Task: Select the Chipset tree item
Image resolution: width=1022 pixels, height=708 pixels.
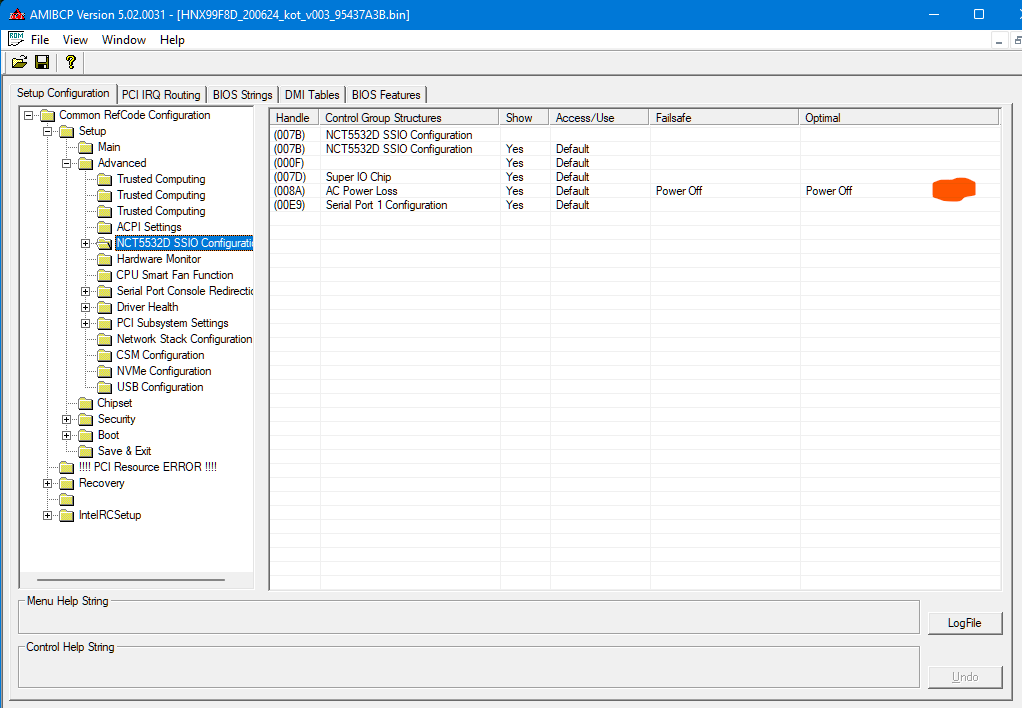Action: click(115, 404)
